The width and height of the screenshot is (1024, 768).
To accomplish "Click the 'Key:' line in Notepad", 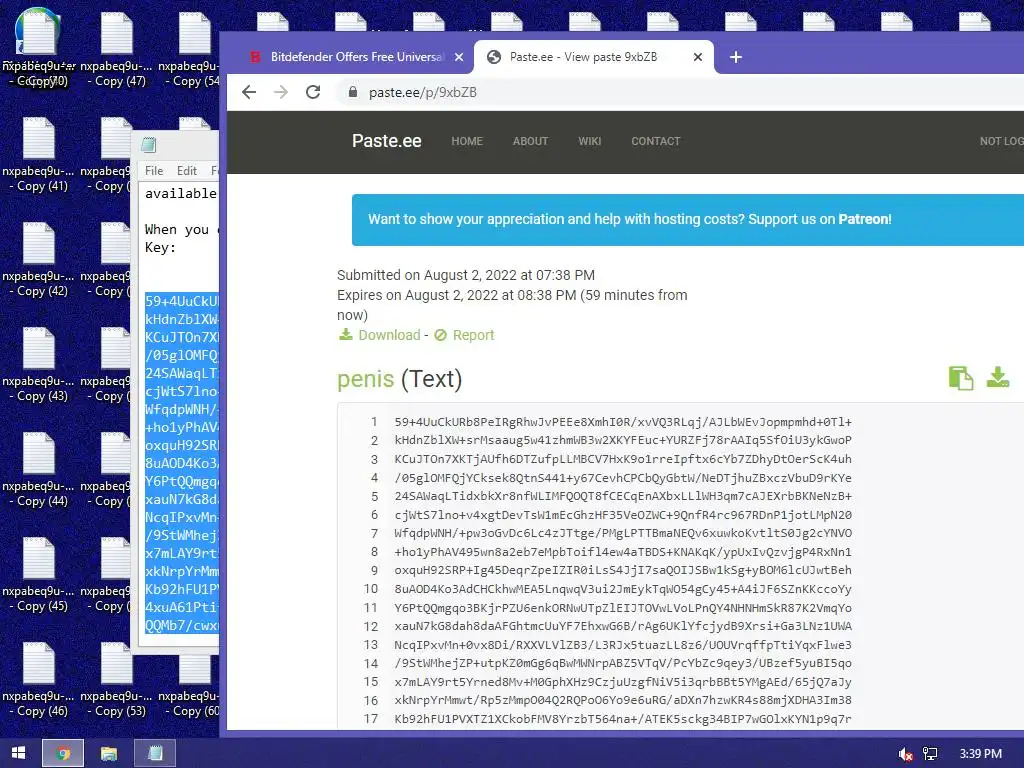I will point(161,248).
